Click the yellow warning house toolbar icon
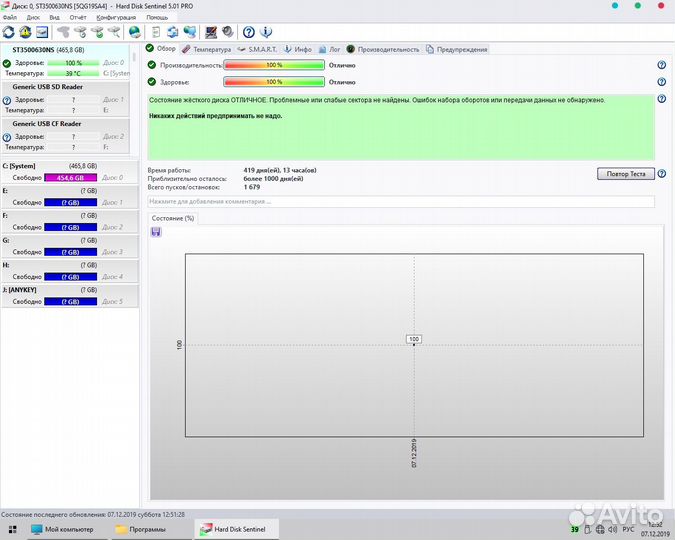This screenshot has width=675, height=540. (25, 32)
